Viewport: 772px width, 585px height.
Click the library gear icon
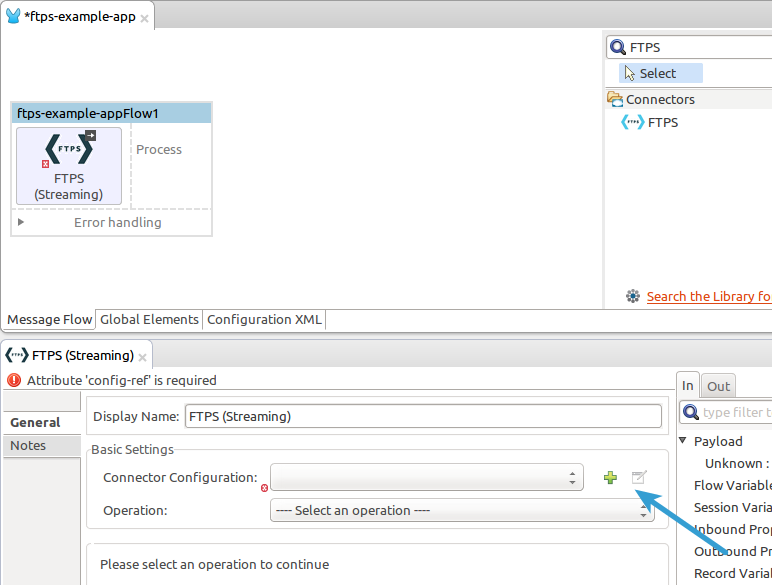[632, 296]
